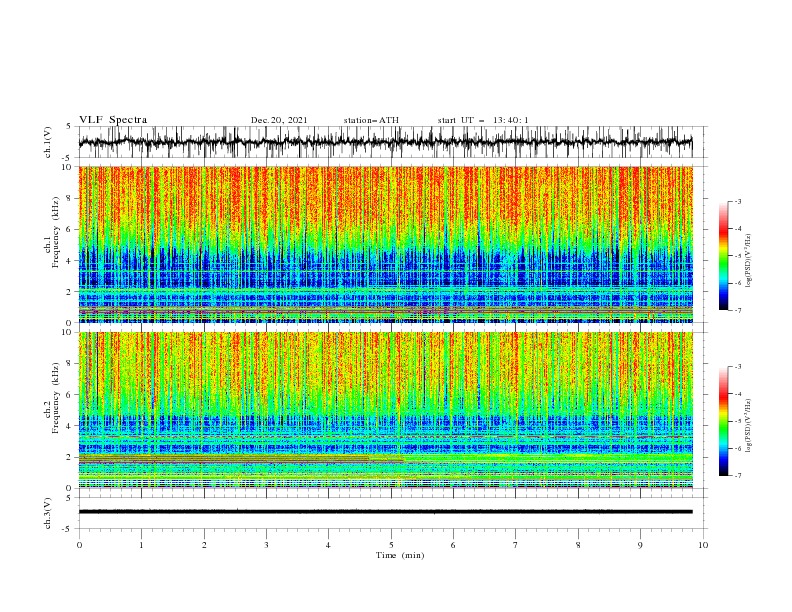Screen dimensions: 792x612
Task: Click the ch.1 Frequency (kHz) axis label
Action: (x=52, y=233)
